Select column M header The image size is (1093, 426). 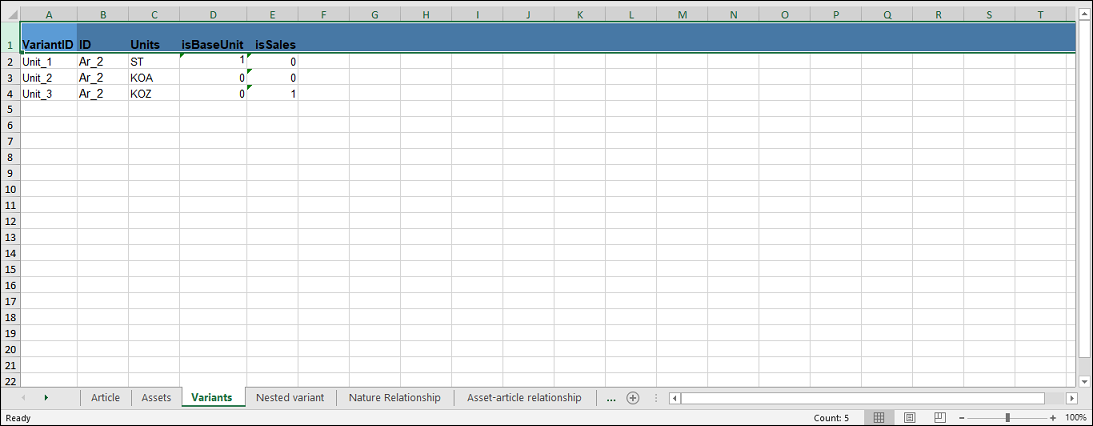tap(682, 15)
